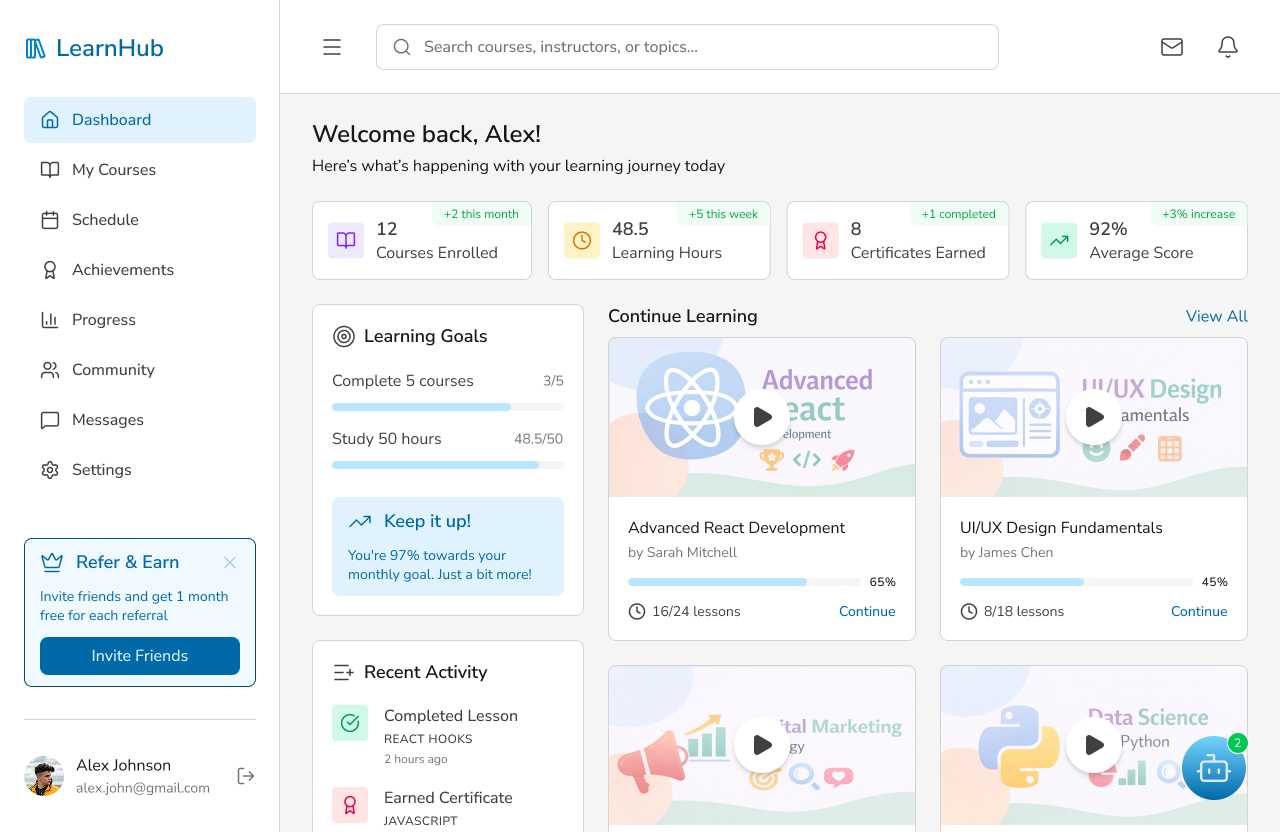Screen dimensions: 1280x832
Task: Open the Settings menu item
Action: [x=100, y=469]
